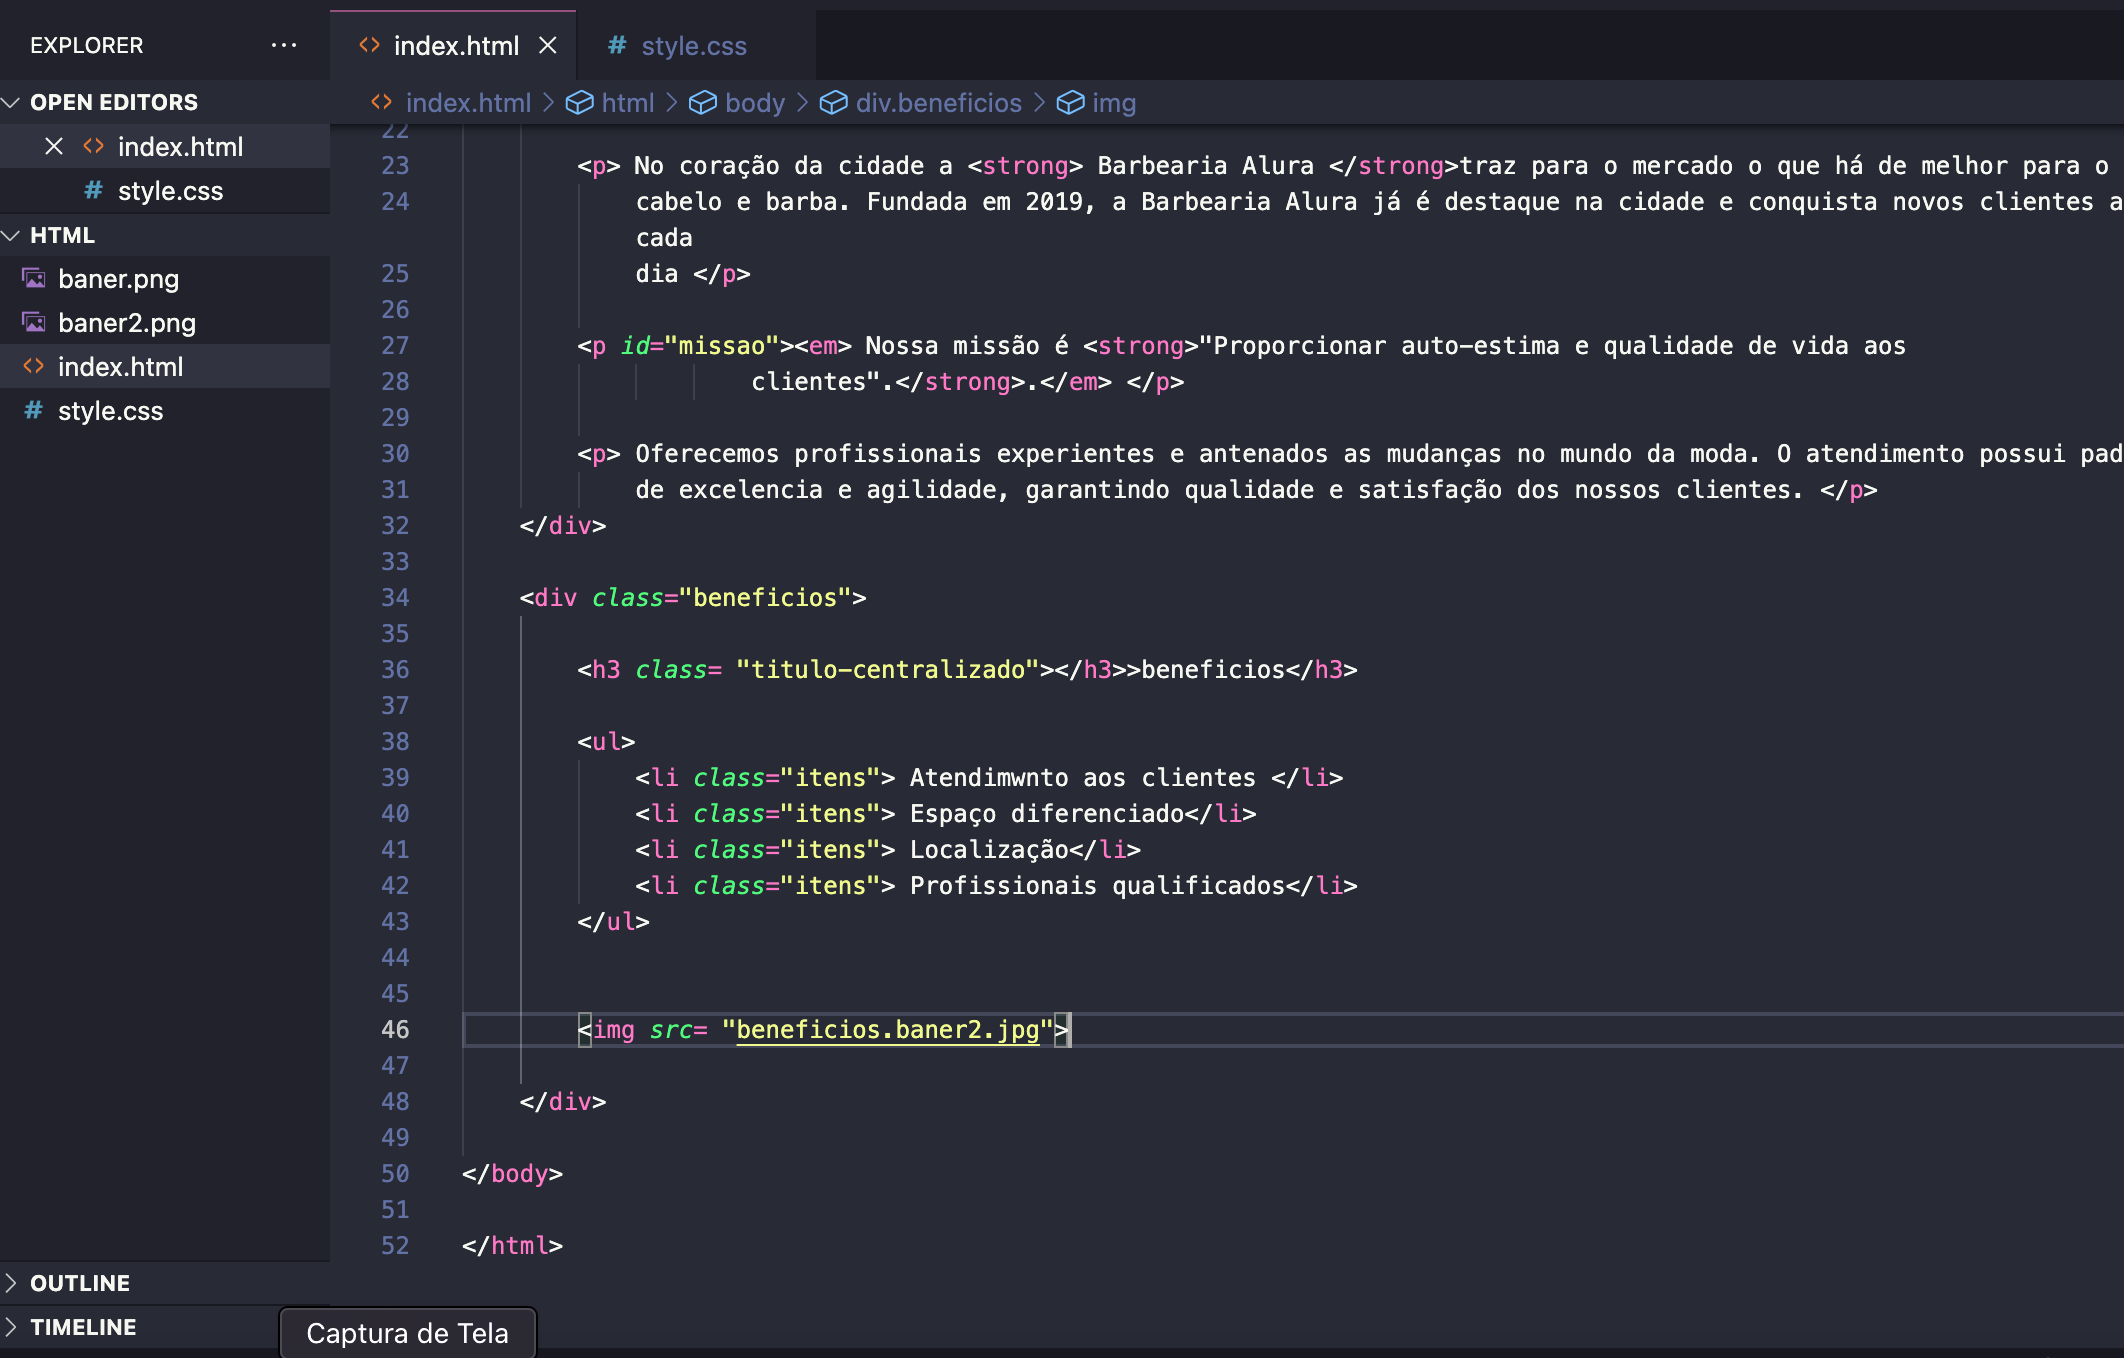Screen dimensions: 2124x1358
Task: Switch to the style.css tab
Action: click(x=693, y=46)
